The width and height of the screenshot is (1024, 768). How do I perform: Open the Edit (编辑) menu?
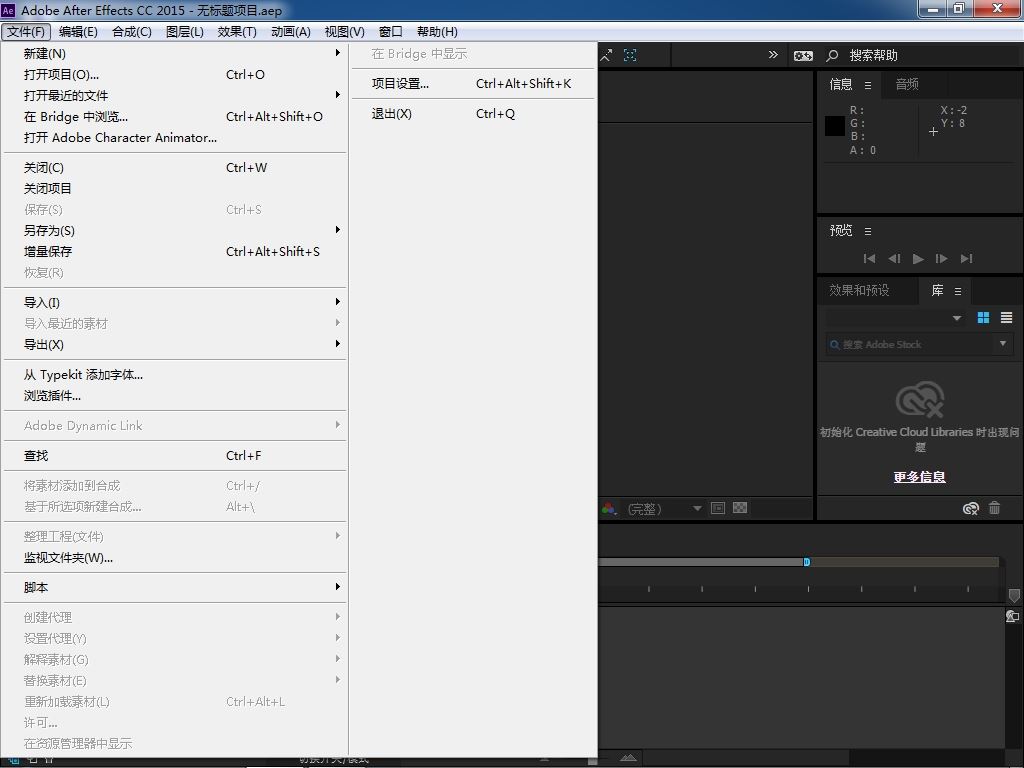tap(78, 32)
